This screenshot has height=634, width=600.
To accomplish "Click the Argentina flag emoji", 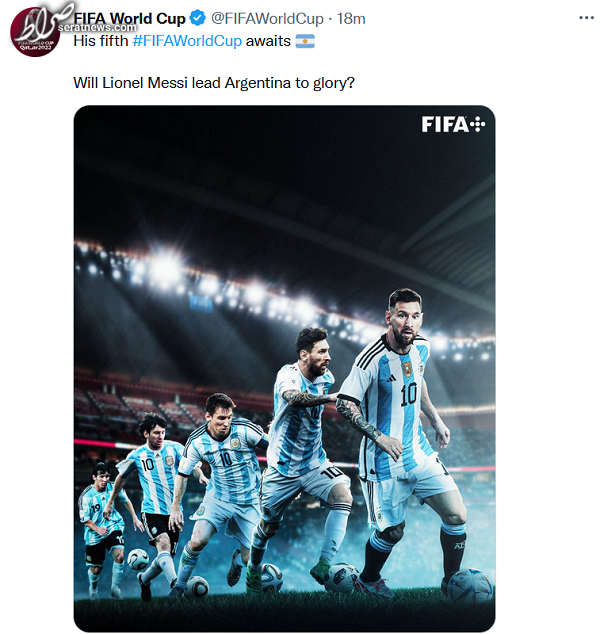I will point(305,41).
